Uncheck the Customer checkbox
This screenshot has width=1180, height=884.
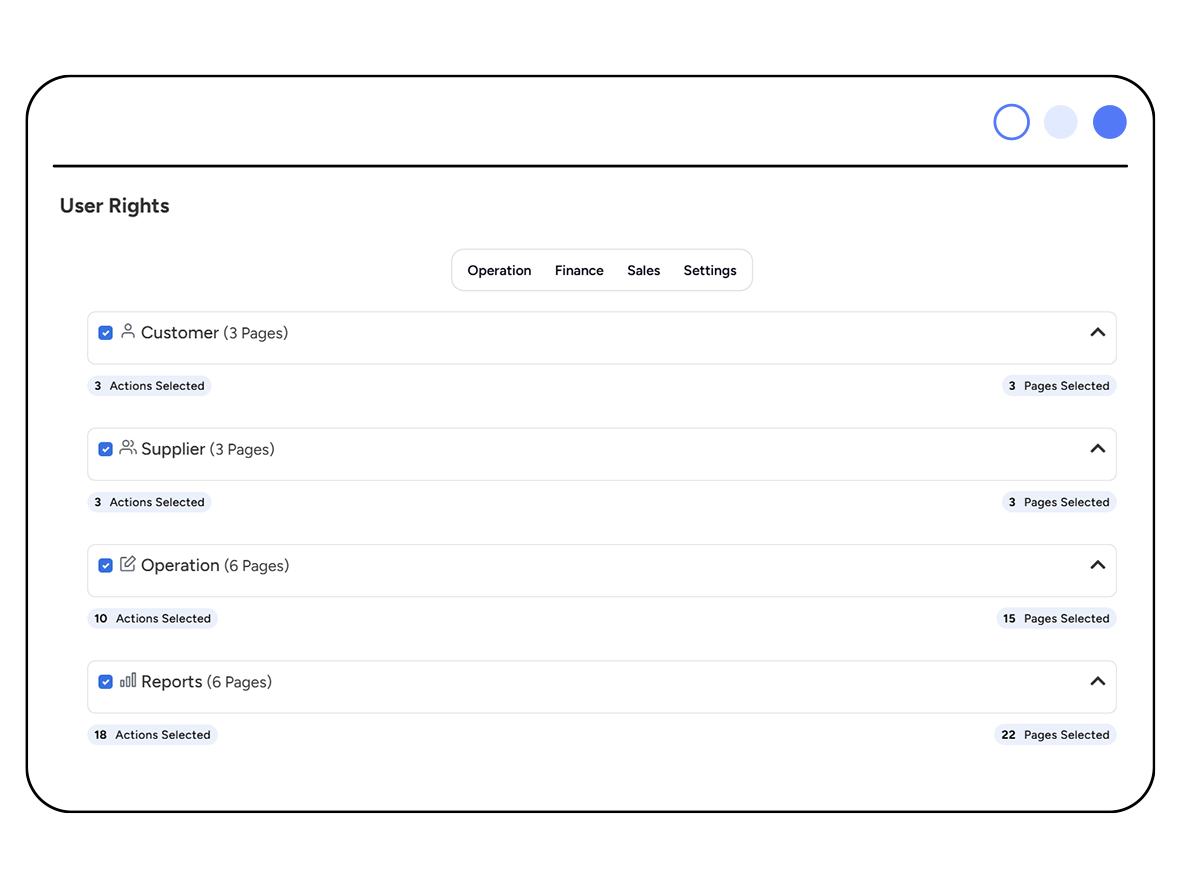105,333
